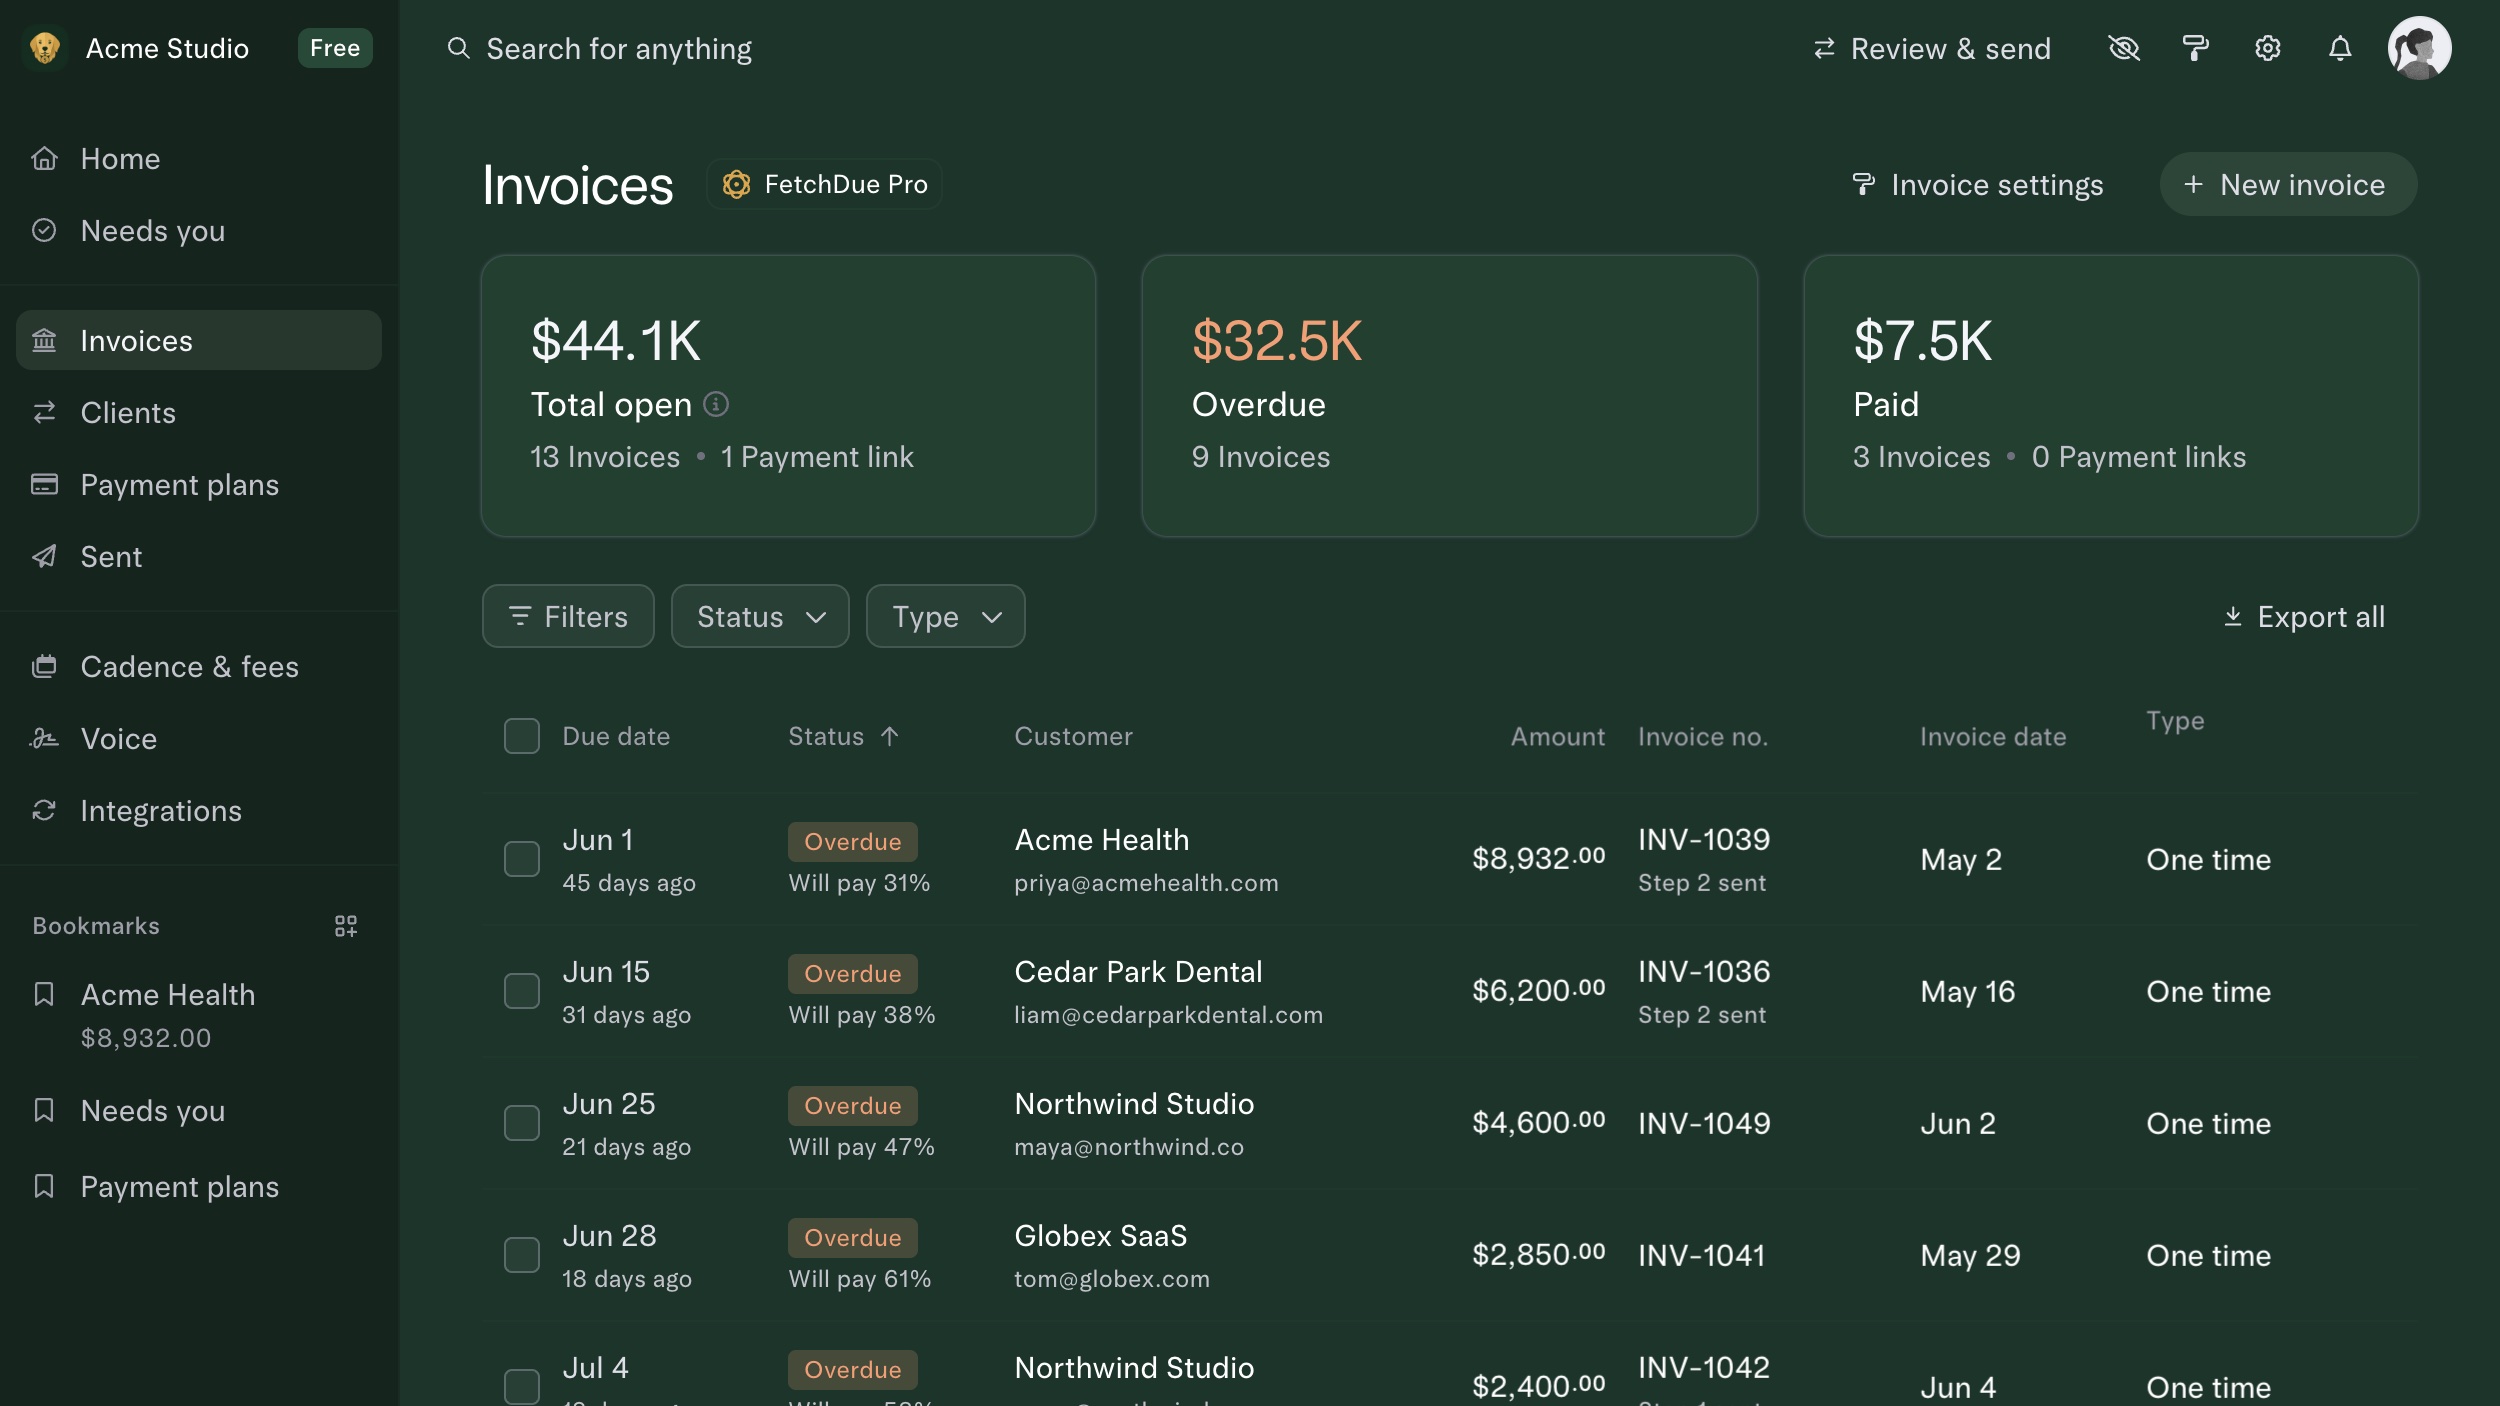Open Needs you in sidebar navigation
Viewport: 2500px width, 1406px height.
click(198, 230)
